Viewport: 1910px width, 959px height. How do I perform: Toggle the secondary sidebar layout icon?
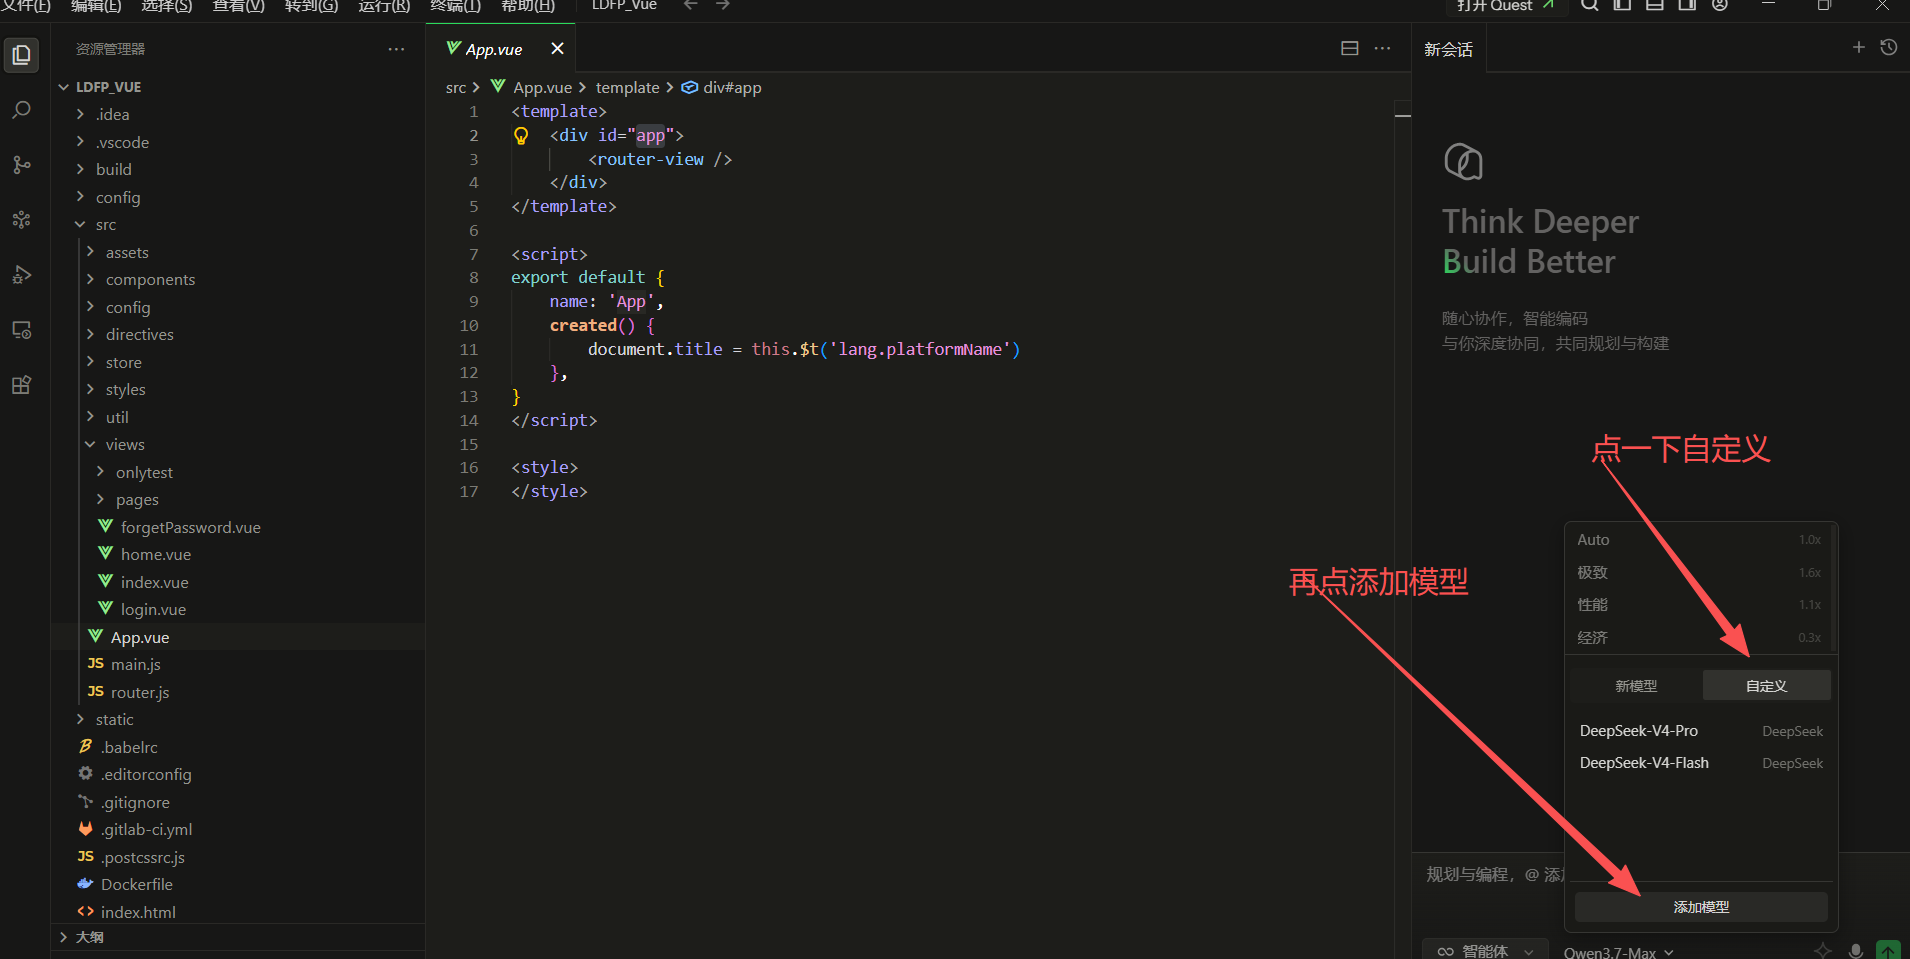tap(1687, 5)
